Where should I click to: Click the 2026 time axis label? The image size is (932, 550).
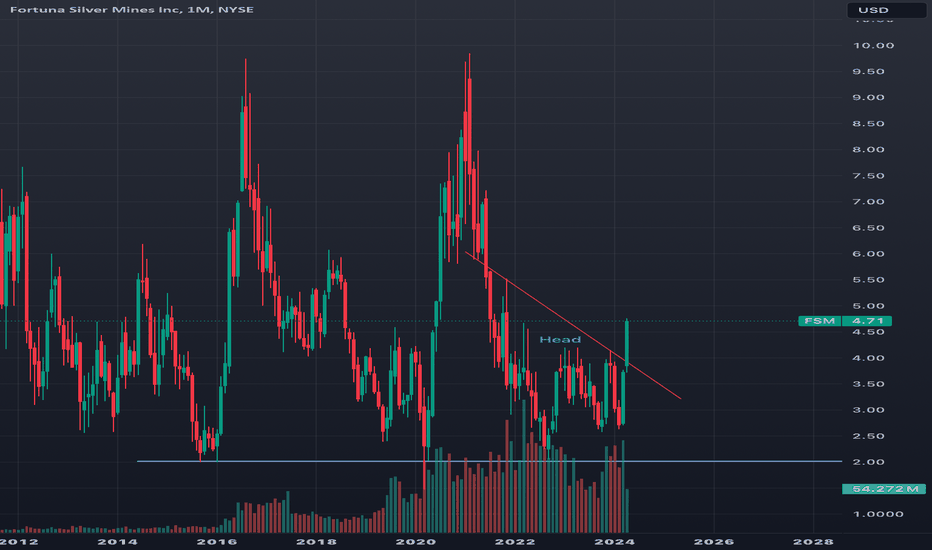[x=714, y=542]
